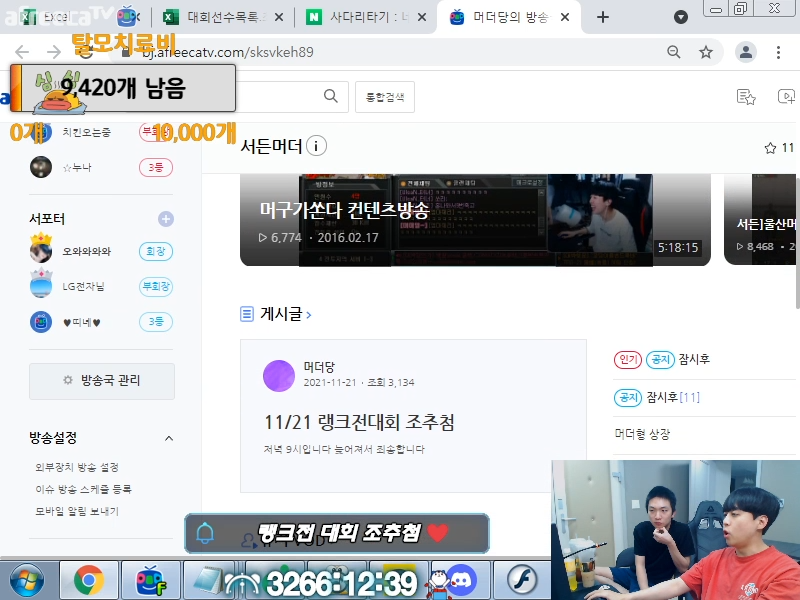Click the plus icon beside 서포터
800x600 pixels.
[x=166, y=219]
